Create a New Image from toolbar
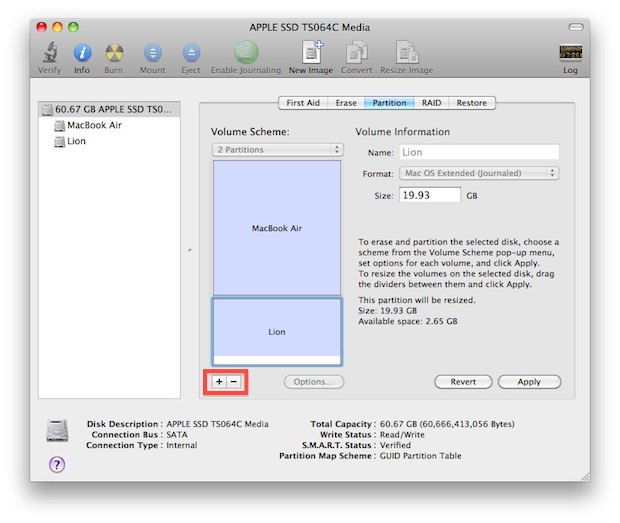This screenshot has width=620, height=523. (312, 52)
